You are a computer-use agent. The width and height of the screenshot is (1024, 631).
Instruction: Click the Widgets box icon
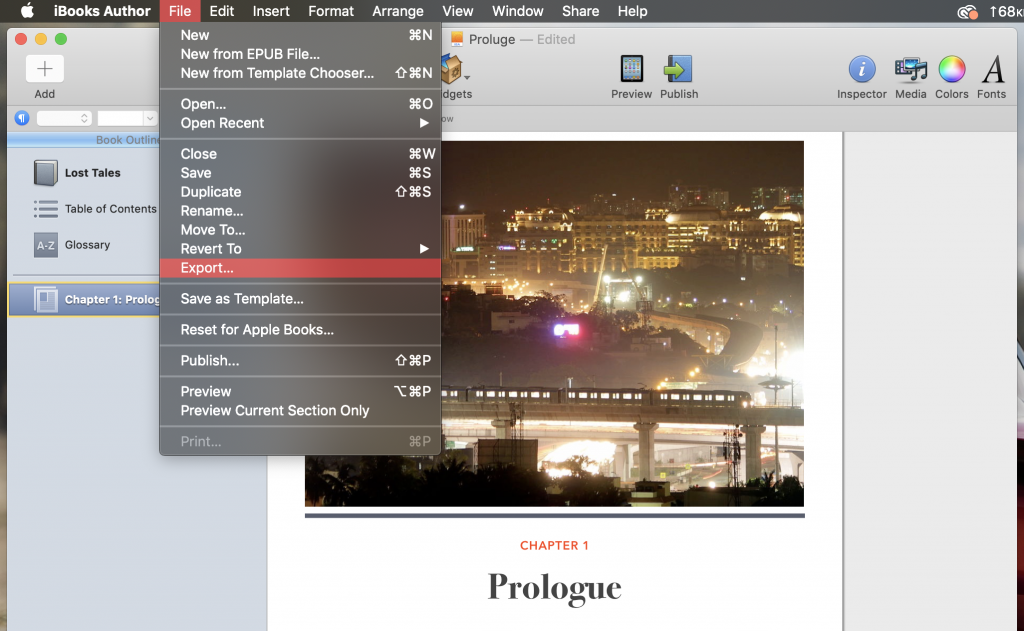pos(452,69)
